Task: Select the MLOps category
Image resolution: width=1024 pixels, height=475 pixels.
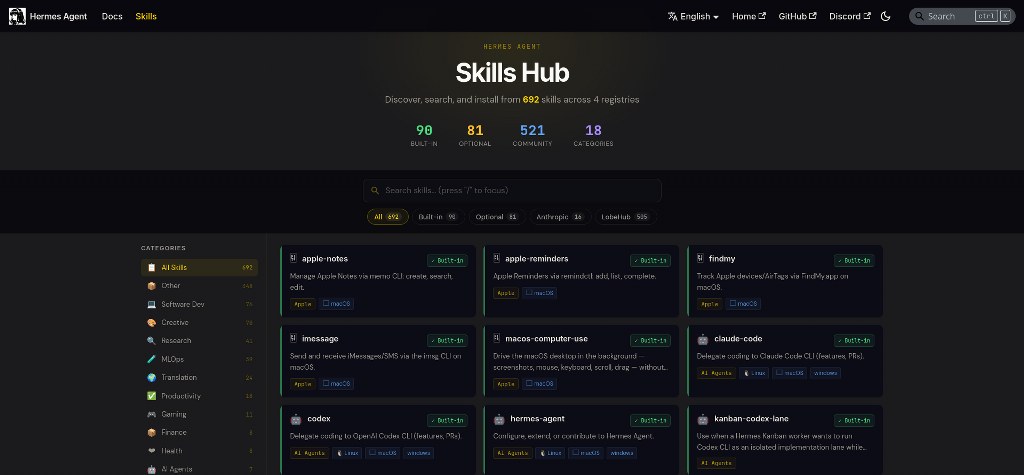Action: [199, 359]
